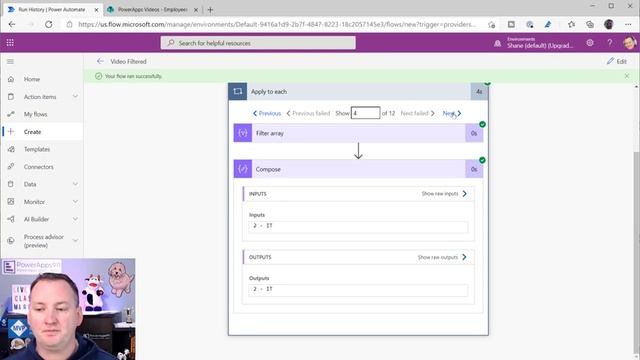
Task: Collapse the Apply to each header
Action: 358,91
